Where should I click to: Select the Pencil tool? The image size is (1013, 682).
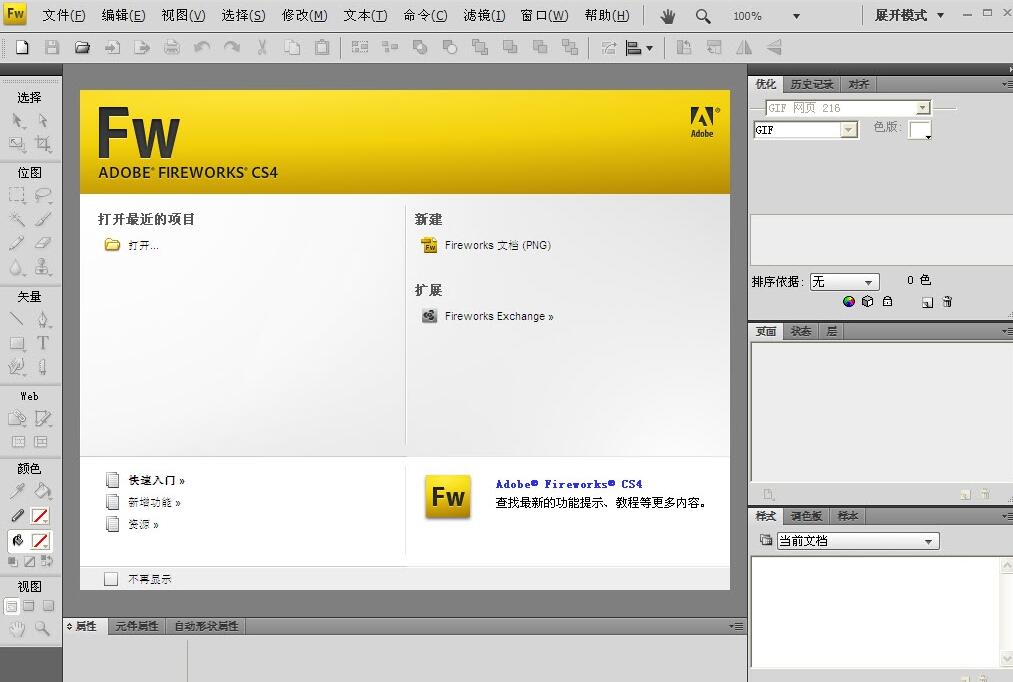pos(17,243)
